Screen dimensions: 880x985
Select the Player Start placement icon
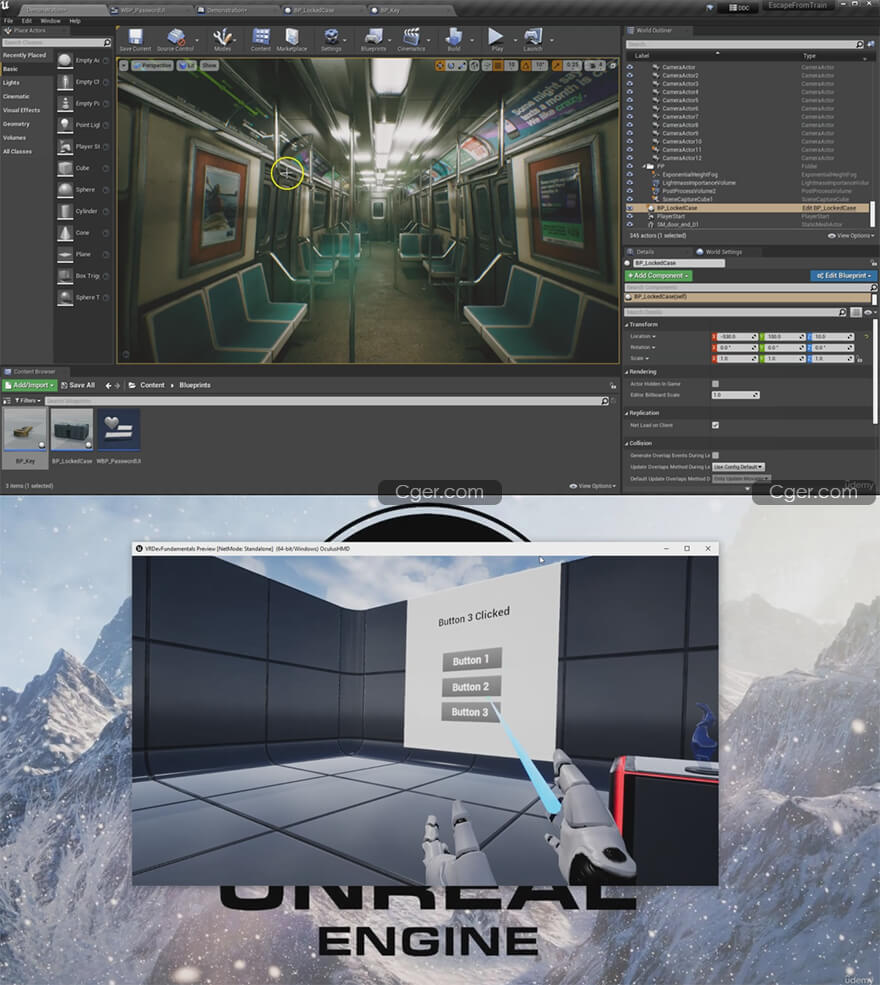65,146
